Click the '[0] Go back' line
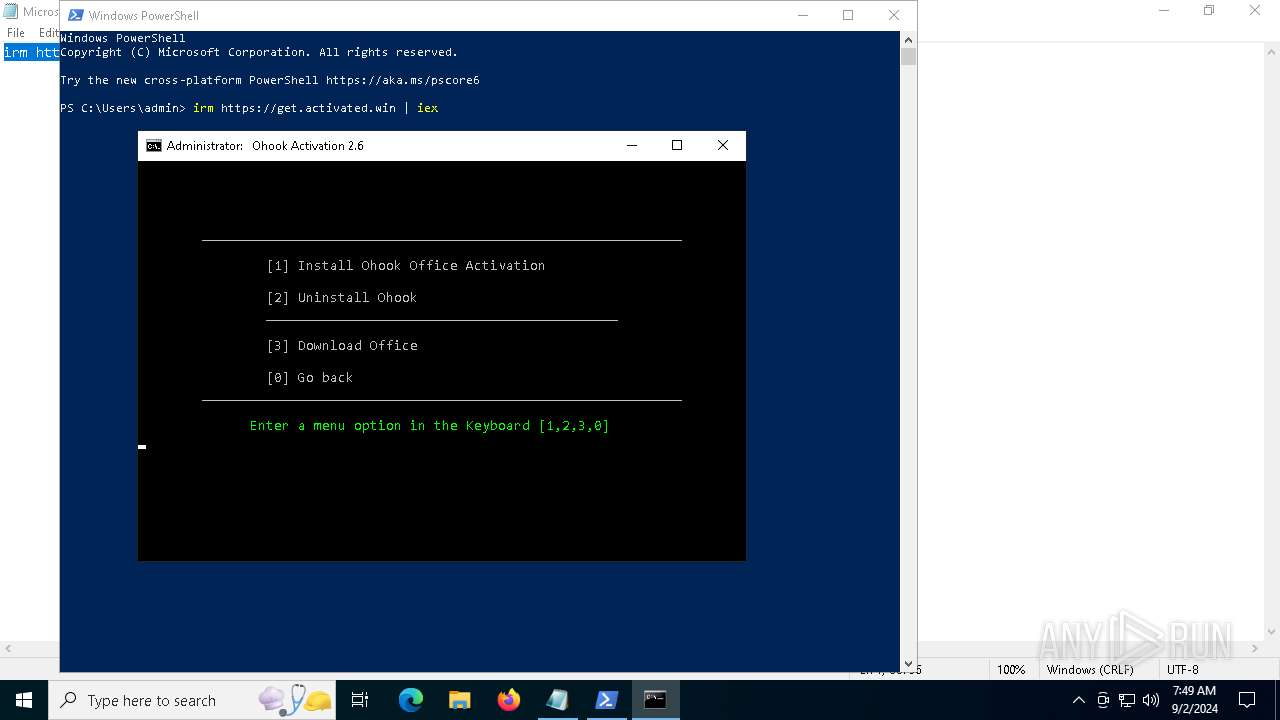 pyautogui.click(x=309, y=378)
